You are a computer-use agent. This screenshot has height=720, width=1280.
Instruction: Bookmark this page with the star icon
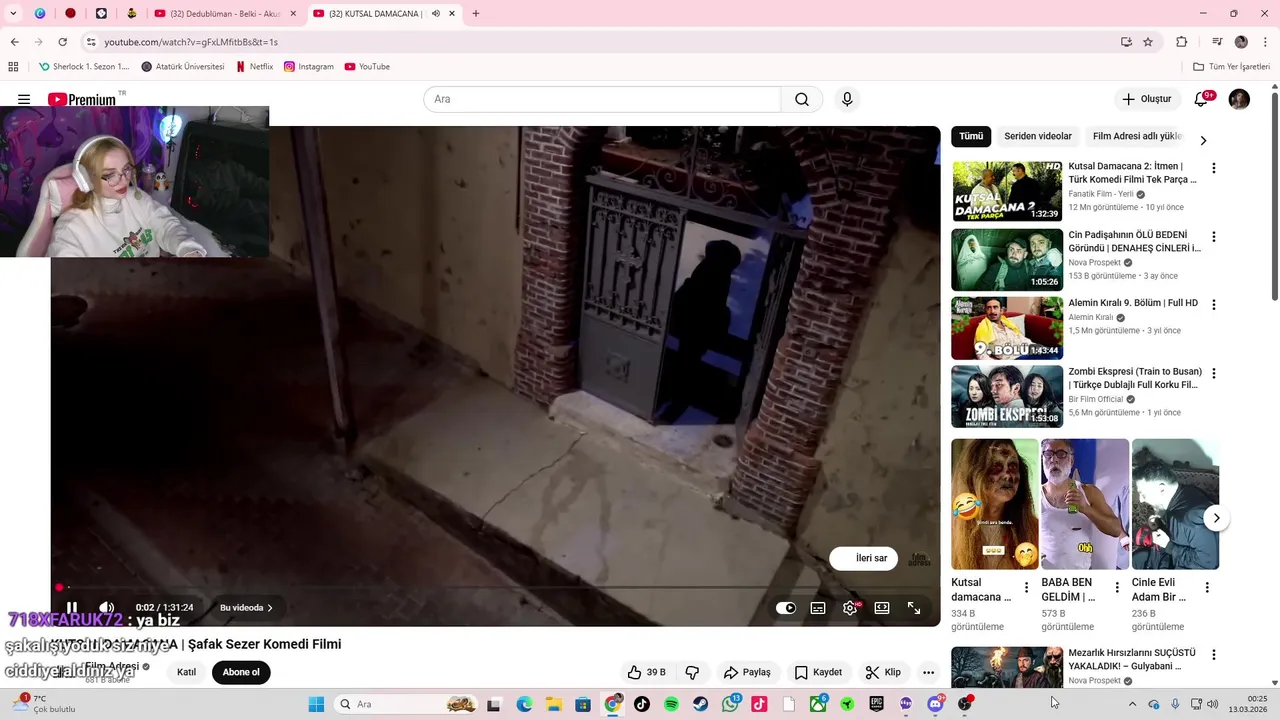(1148, 42)
